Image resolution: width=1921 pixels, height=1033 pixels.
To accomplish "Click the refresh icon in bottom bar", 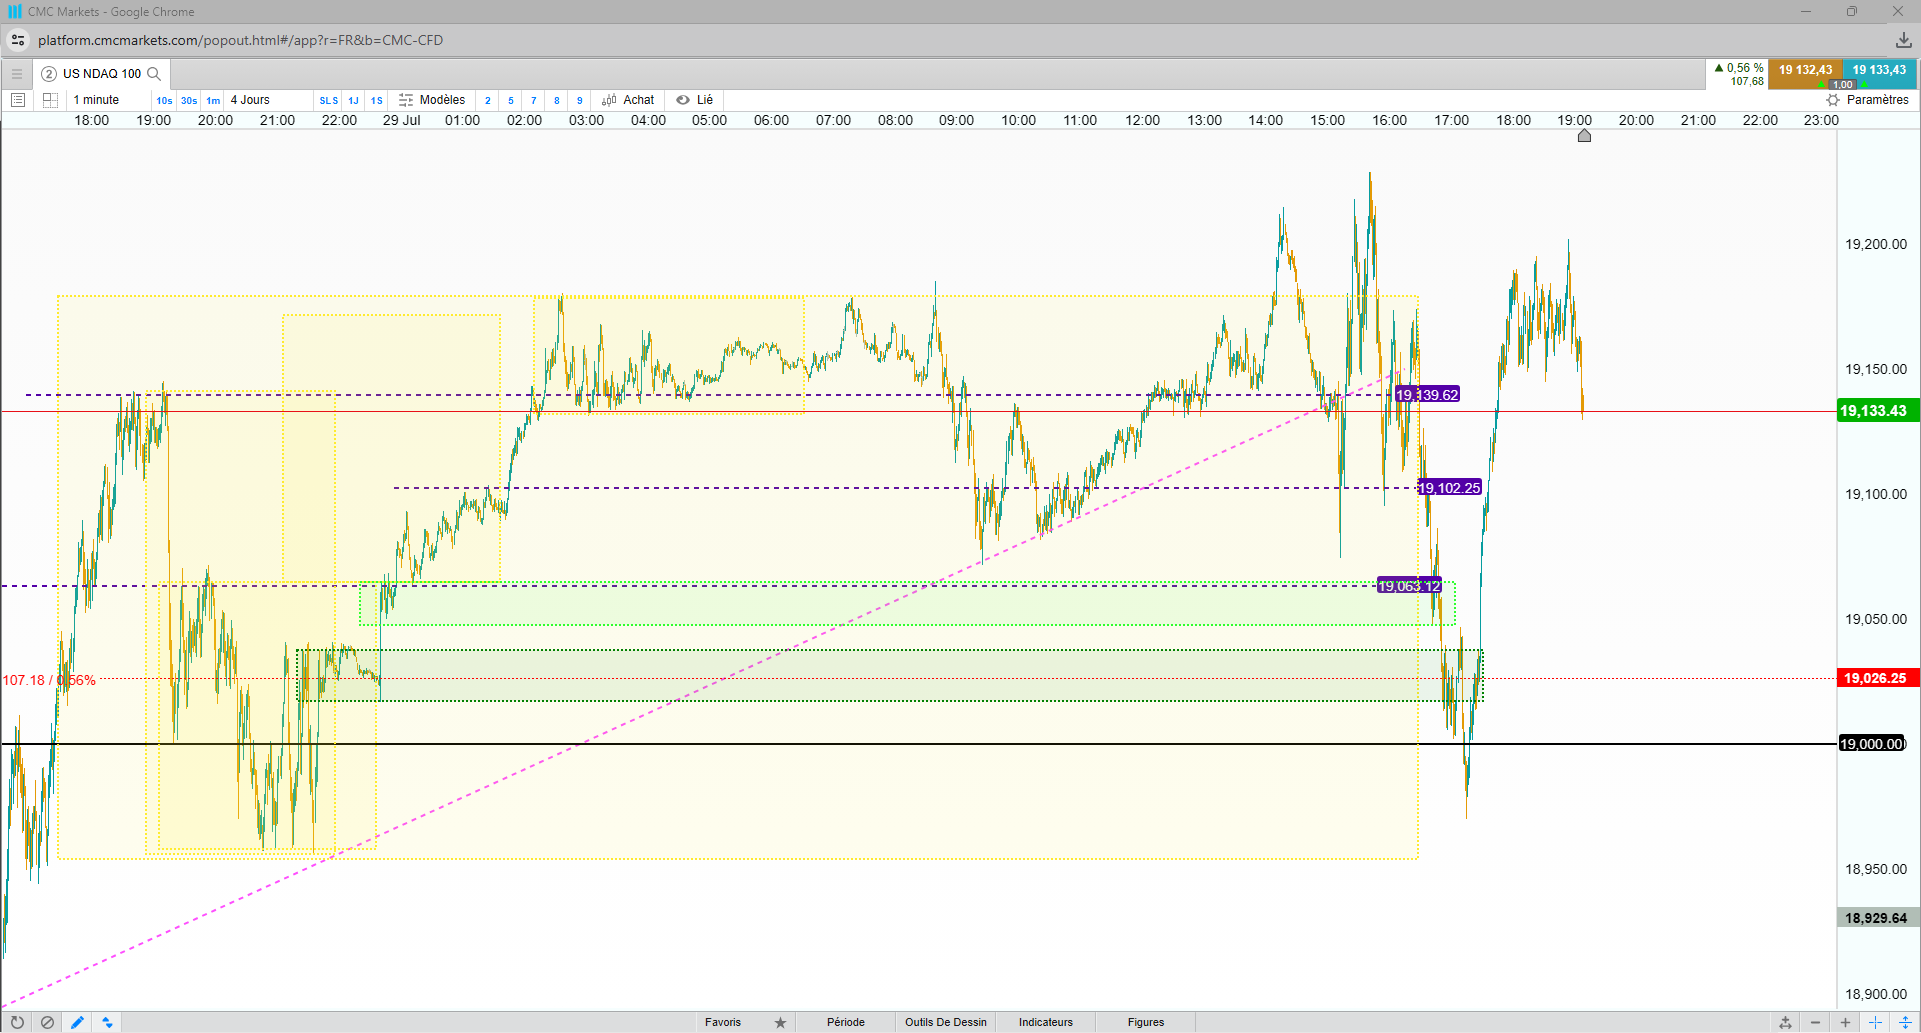I will (17, 1022).
